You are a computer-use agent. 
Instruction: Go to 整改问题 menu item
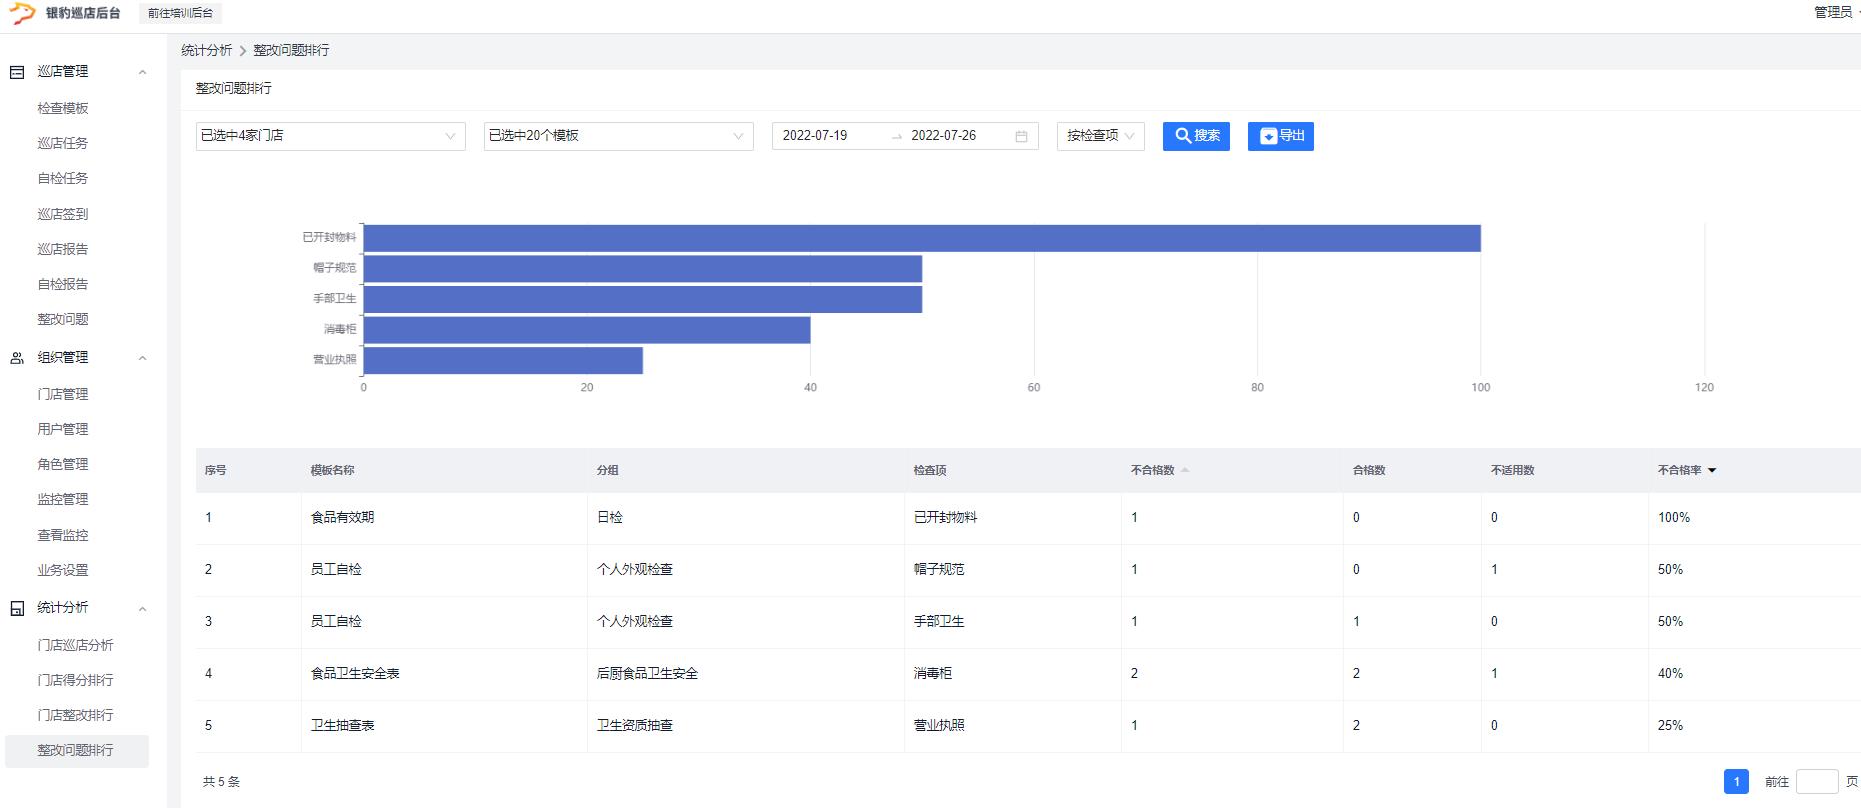[63, 319]
